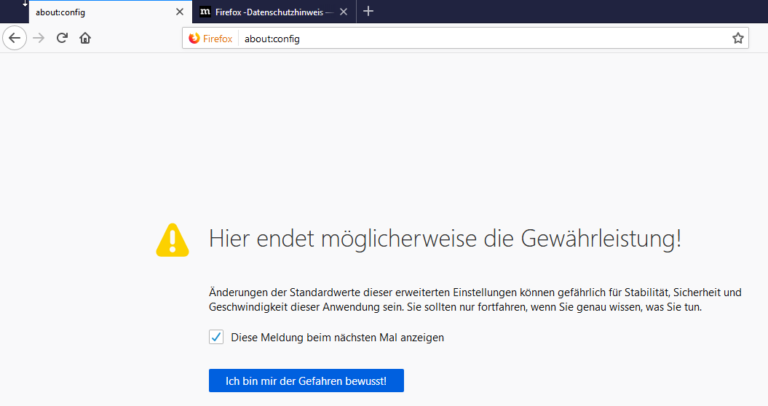Switch to Firefox Datenschutzhinweis tab
768x406 pixels.
pos(274,12)
